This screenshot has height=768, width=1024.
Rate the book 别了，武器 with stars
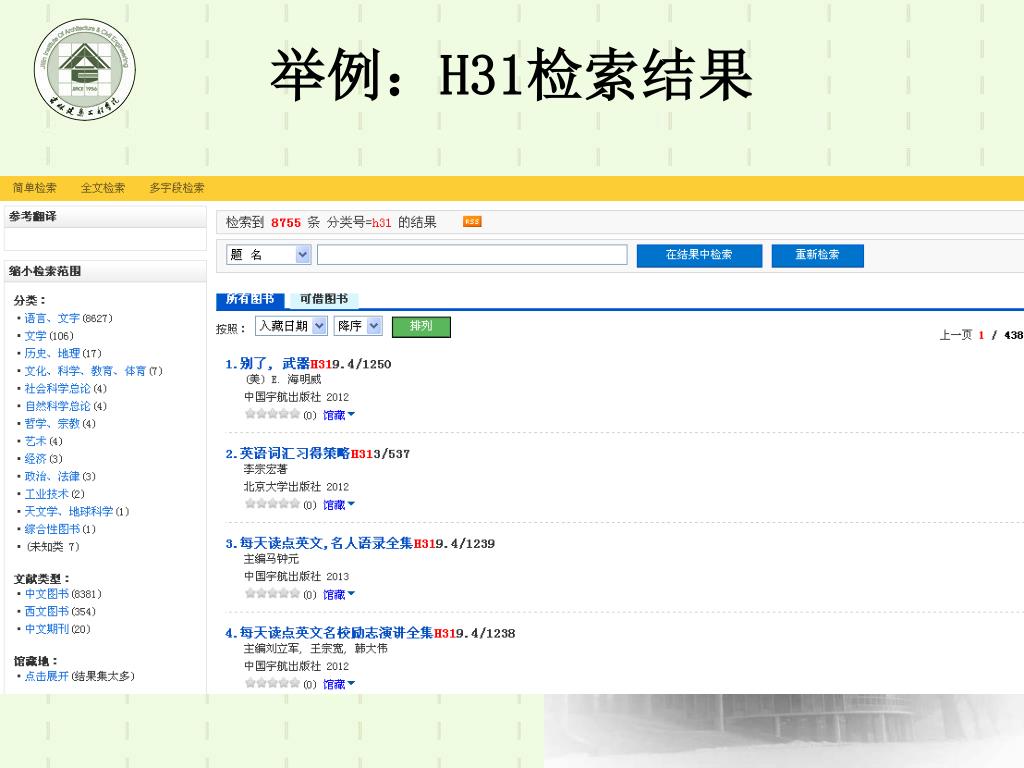pyautogui.click(x=272, y=414)
